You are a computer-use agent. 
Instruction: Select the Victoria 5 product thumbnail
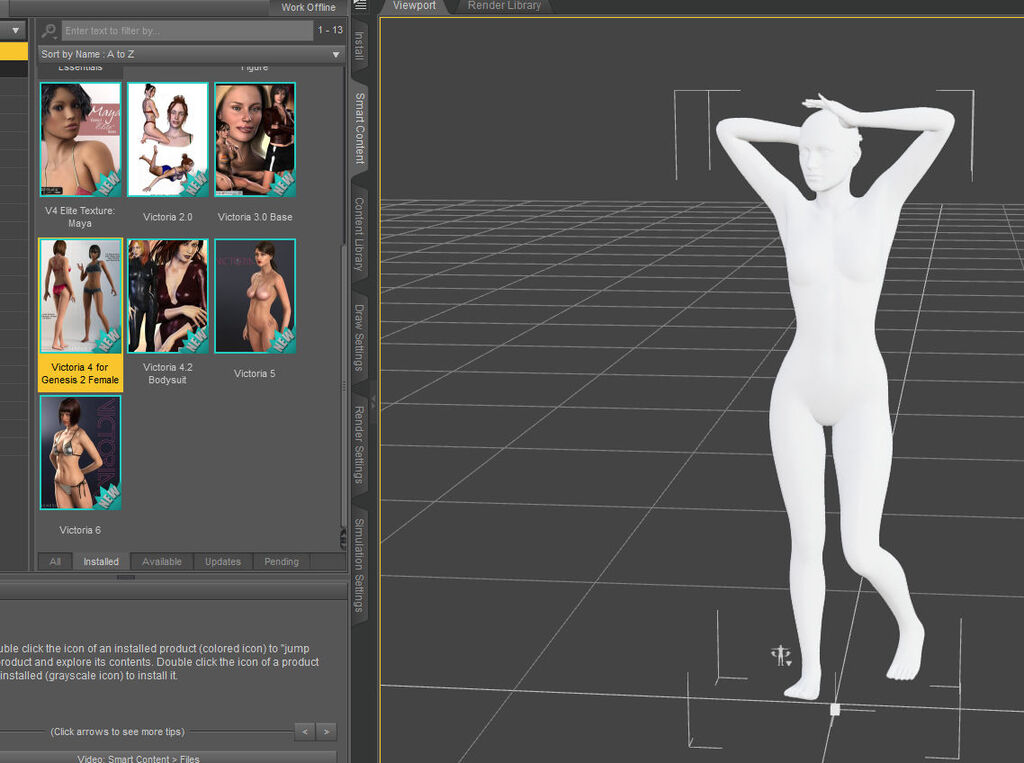[255, 296]
